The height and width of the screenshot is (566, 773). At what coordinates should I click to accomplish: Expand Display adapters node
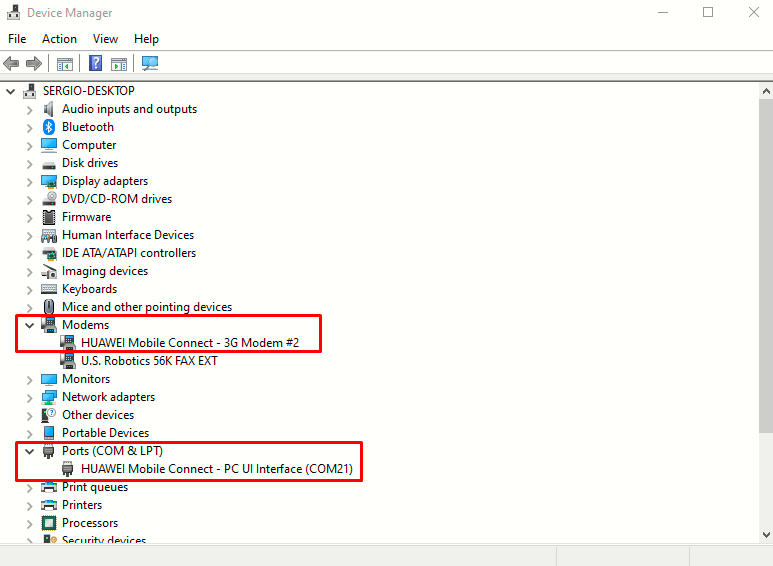pyautogui.click(x=30, y=181)
